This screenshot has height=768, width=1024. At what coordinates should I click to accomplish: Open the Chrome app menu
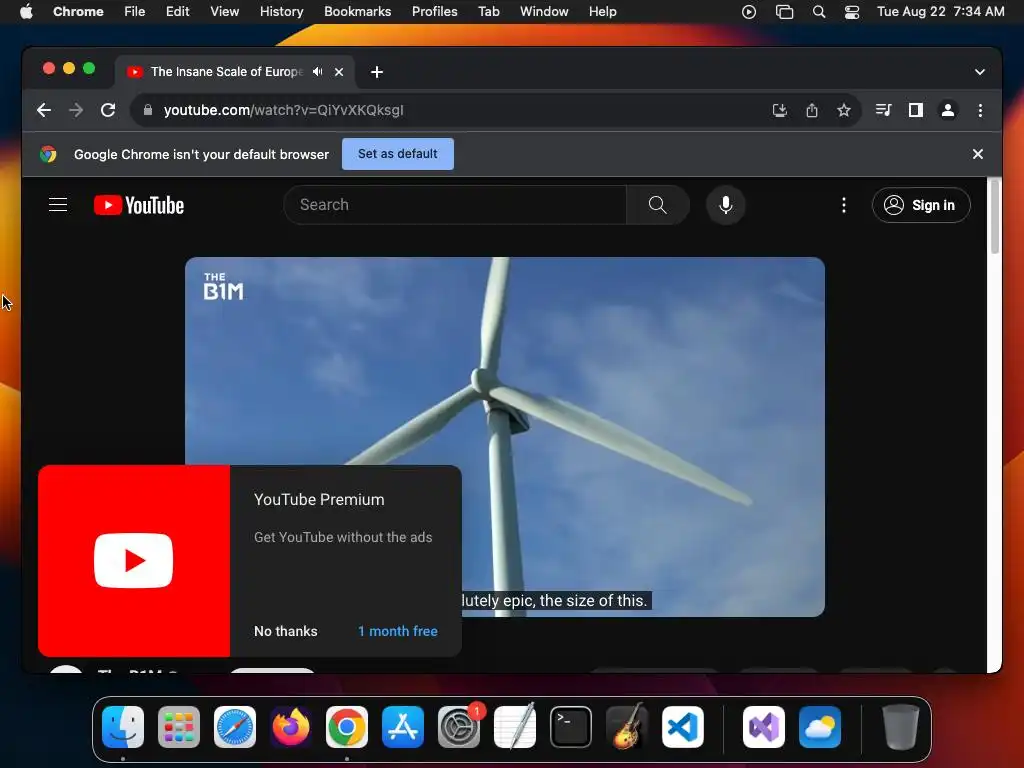point(78,12)
